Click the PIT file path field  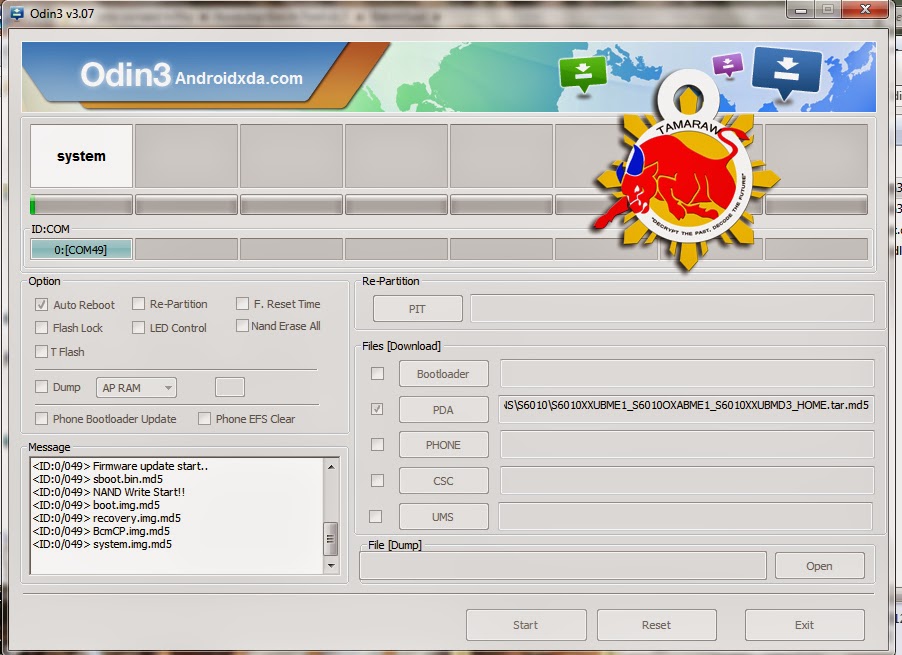pyautogui.click(x=672, y=309)
